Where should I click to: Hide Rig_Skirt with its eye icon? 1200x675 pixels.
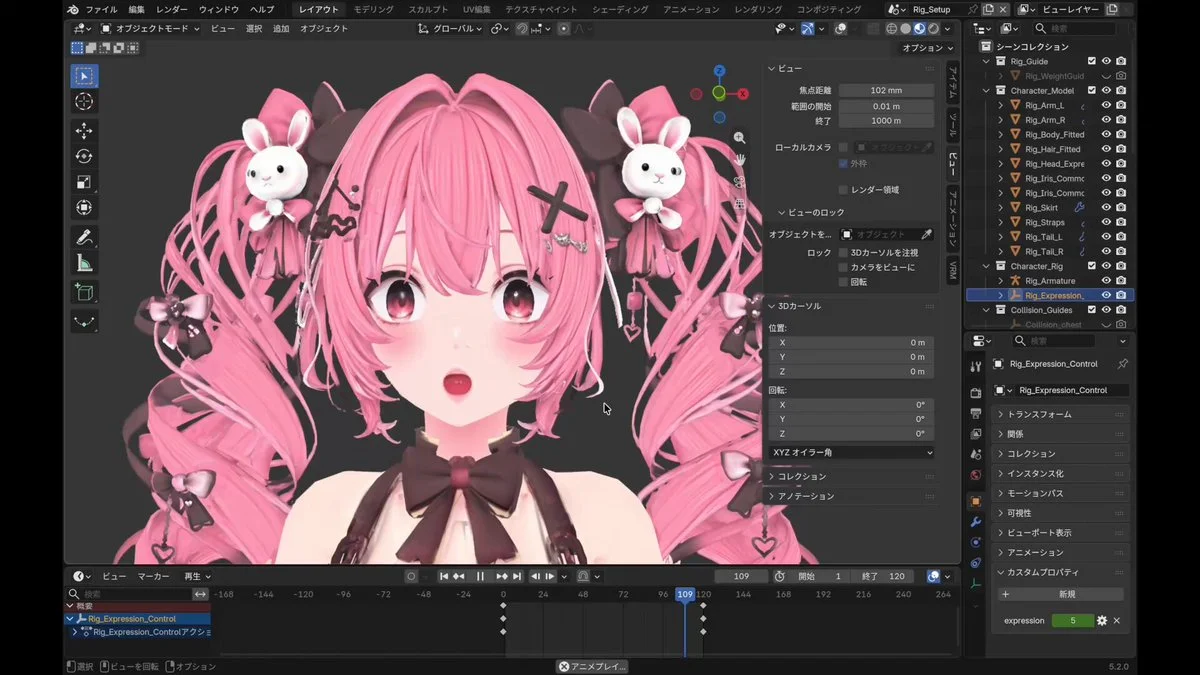click(x=1106, y=207)
